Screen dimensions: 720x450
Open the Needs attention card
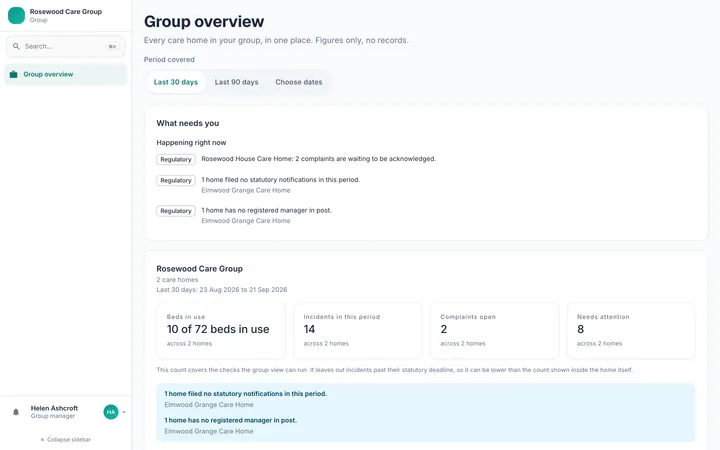631,330
